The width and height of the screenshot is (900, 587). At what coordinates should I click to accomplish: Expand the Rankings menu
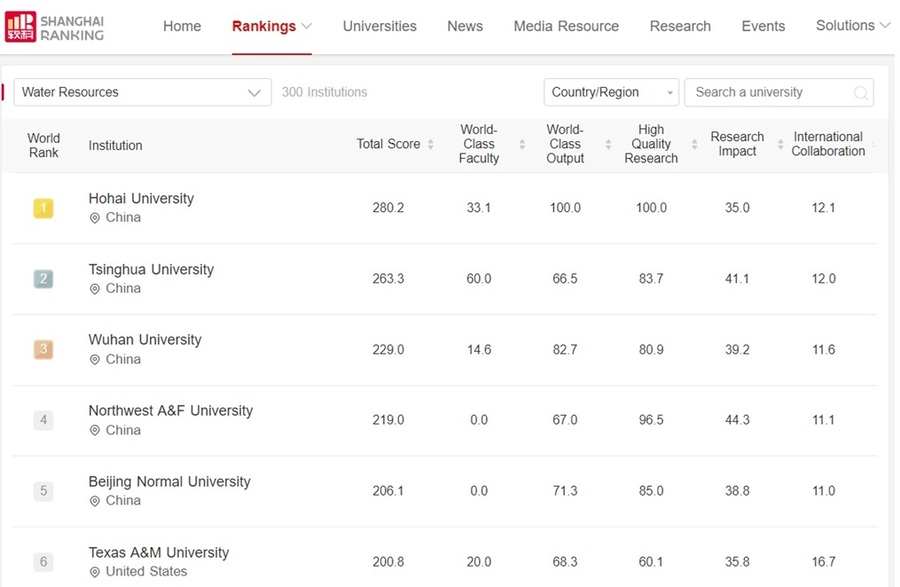point(271,26)
